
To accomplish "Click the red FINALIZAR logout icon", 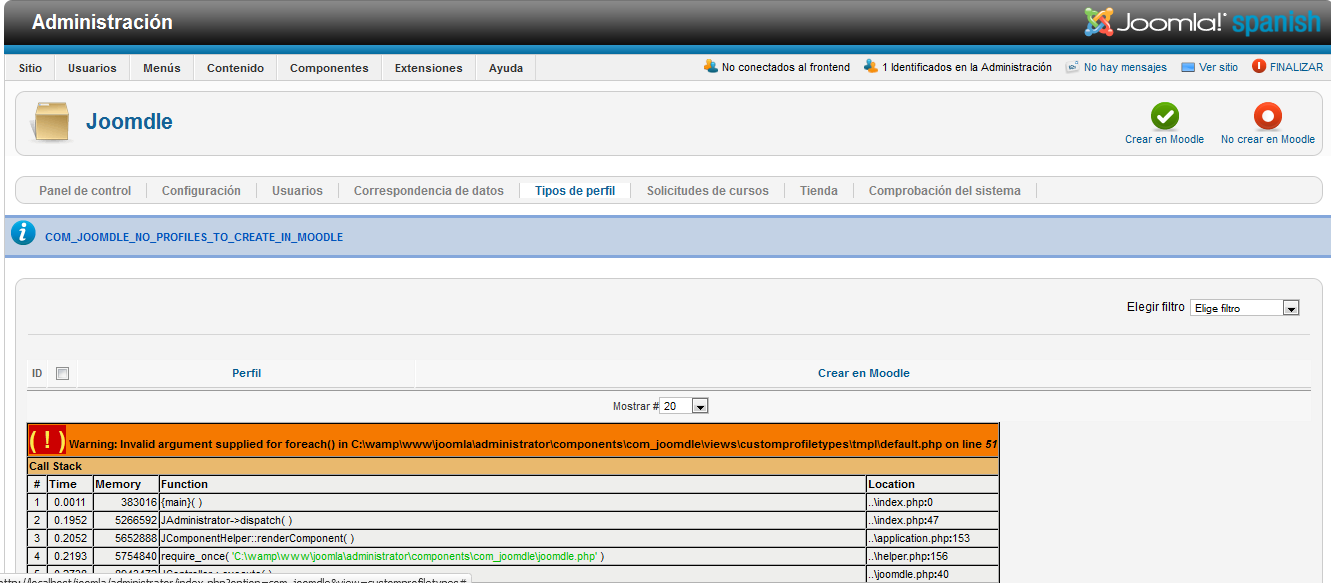I will pos(1258,67).
